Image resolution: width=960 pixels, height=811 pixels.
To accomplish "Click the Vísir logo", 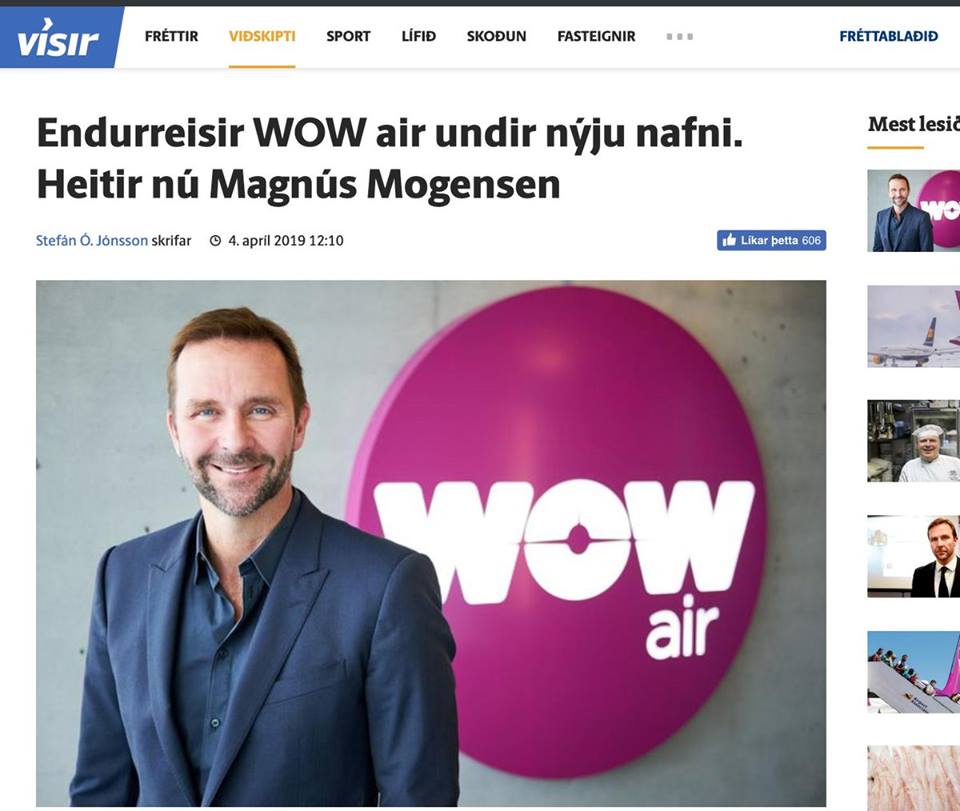I will [58, 37].
